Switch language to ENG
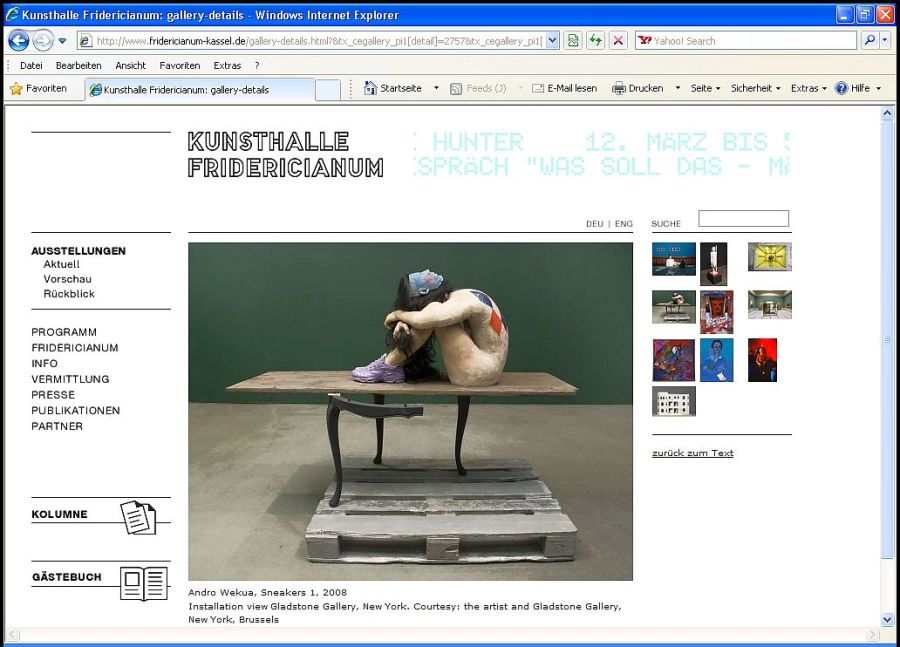Image resolution: width=900 pixels, height=647 pixels. click(x=623, y=224)
